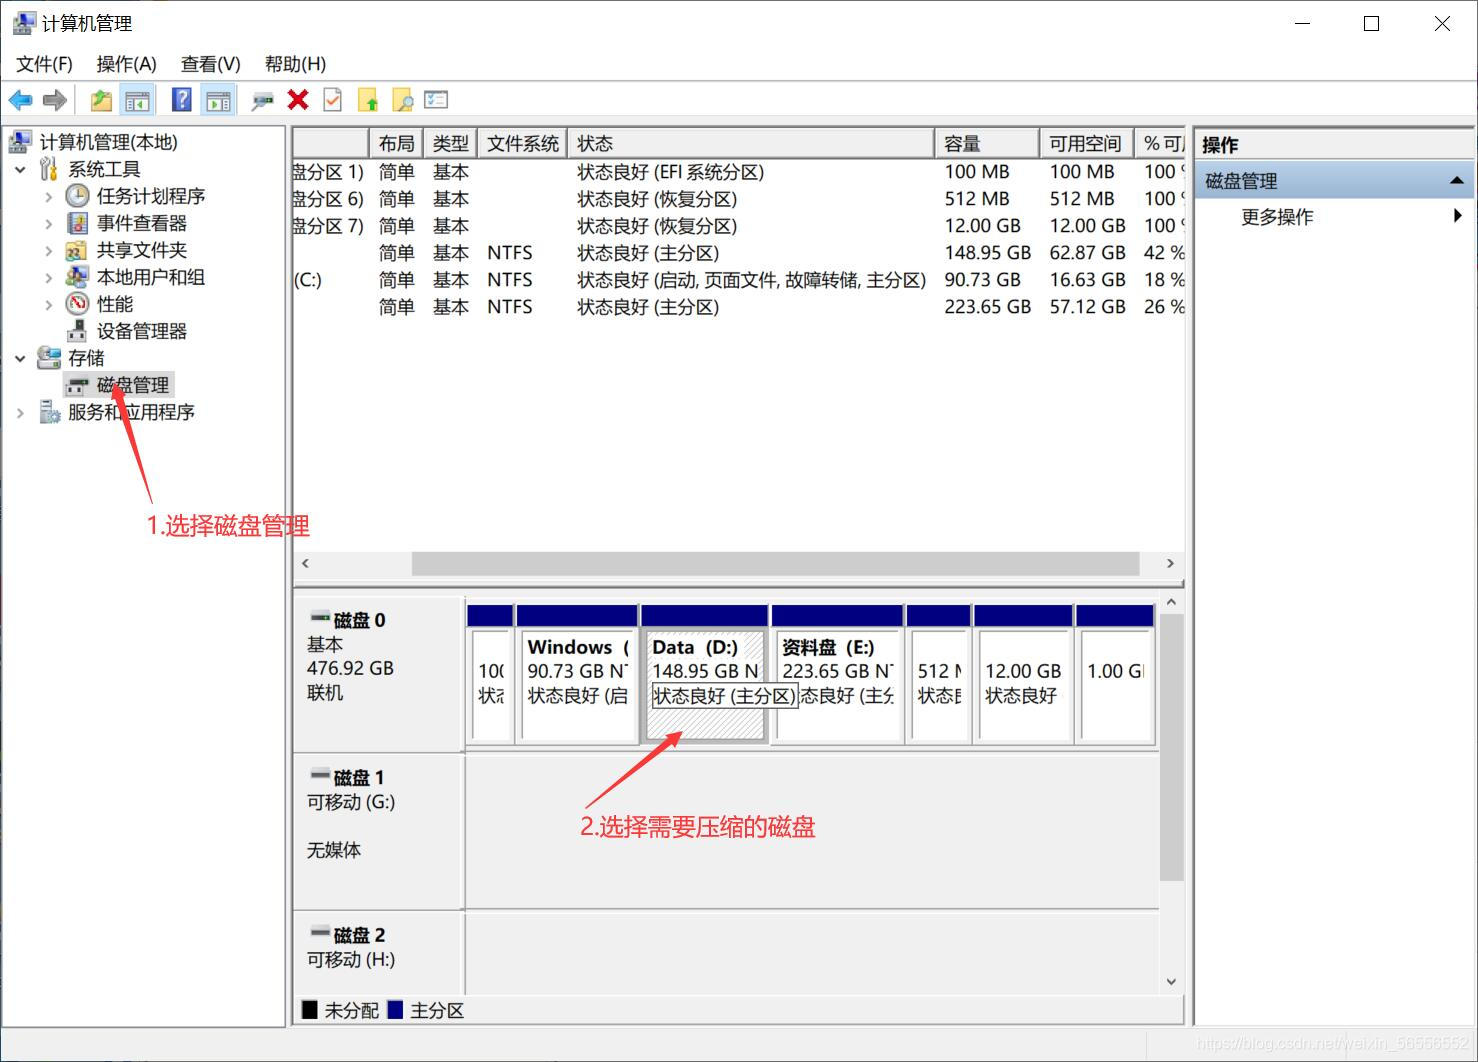The height and width of the screenshot is (1062, 1478).
Task: Toggle the Show/Hide Console Tree icon
Action: tap(137, 100)
